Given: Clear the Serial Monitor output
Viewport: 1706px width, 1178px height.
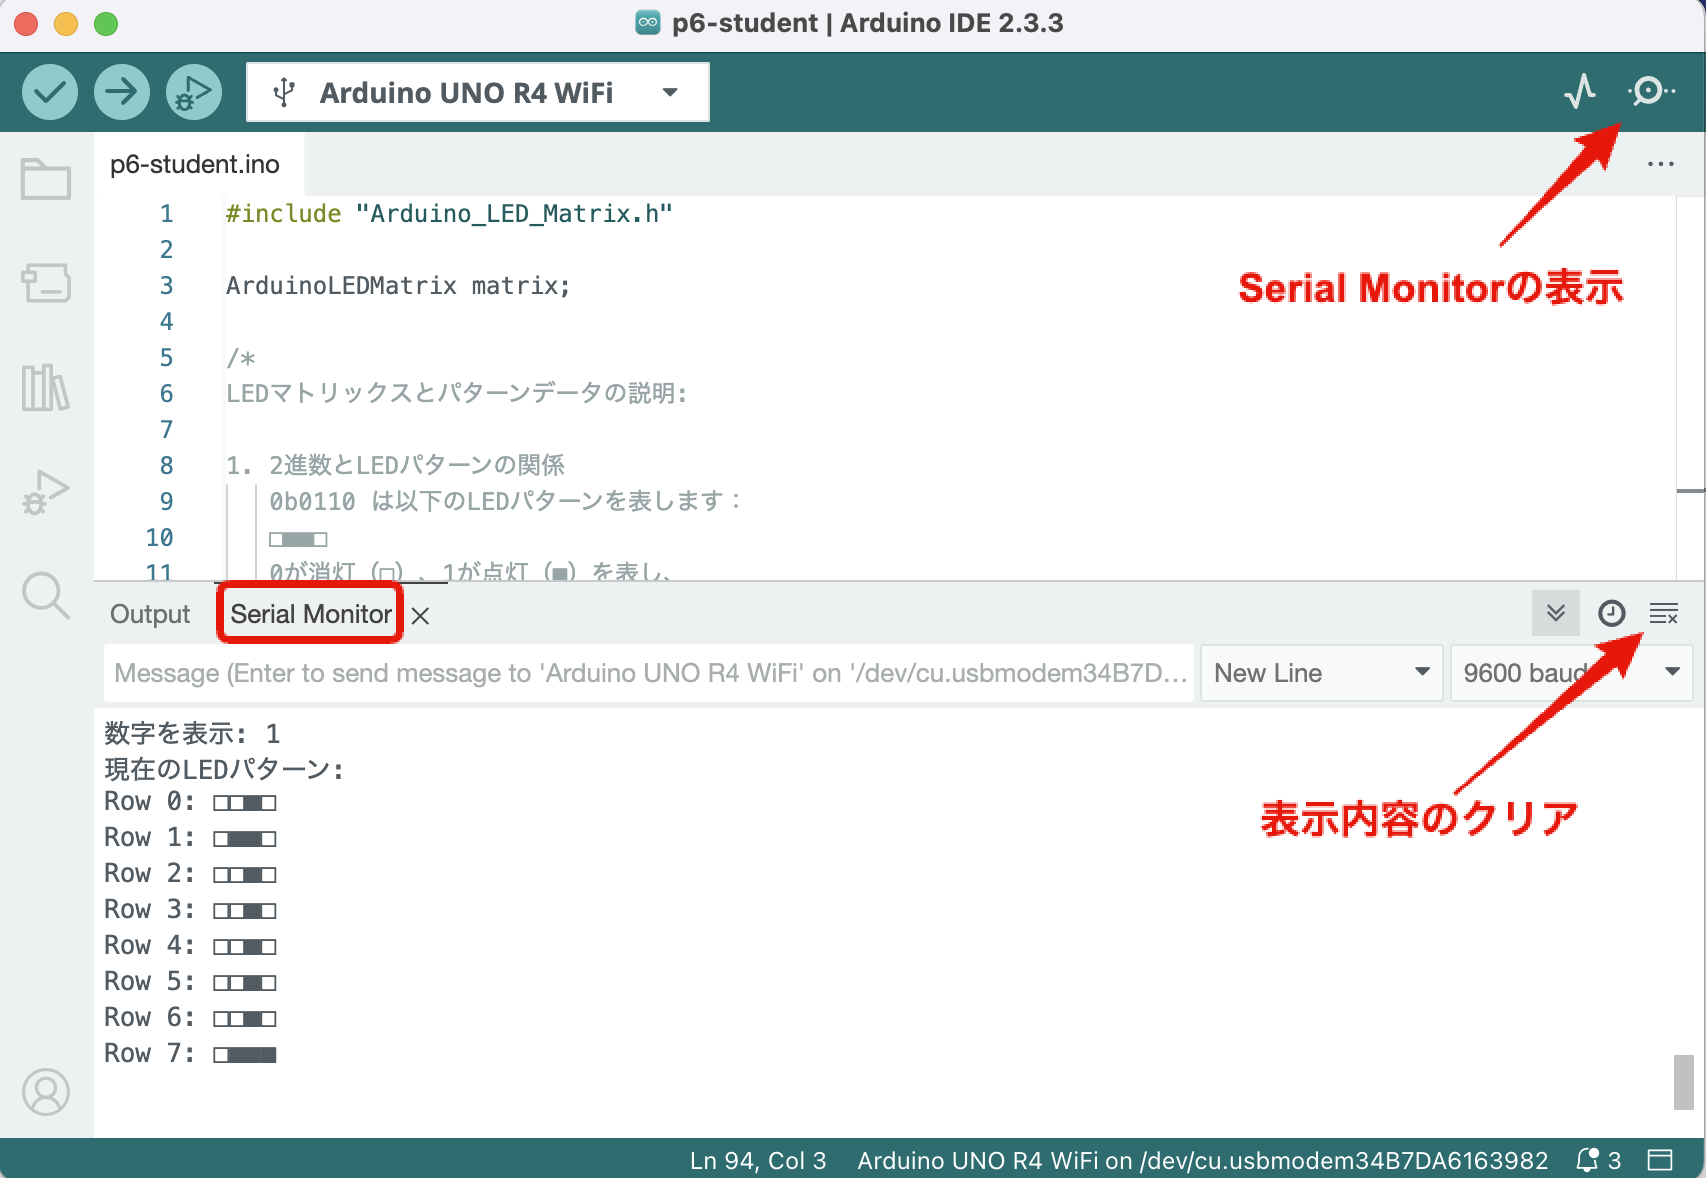Looking at the screenshot, I should [x=1664, y=614].
